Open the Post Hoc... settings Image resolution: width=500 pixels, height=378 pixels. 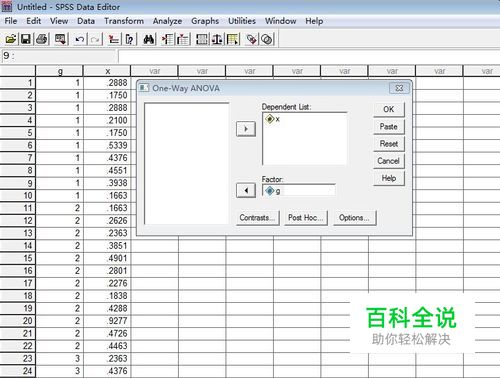[x=306, y=218]
